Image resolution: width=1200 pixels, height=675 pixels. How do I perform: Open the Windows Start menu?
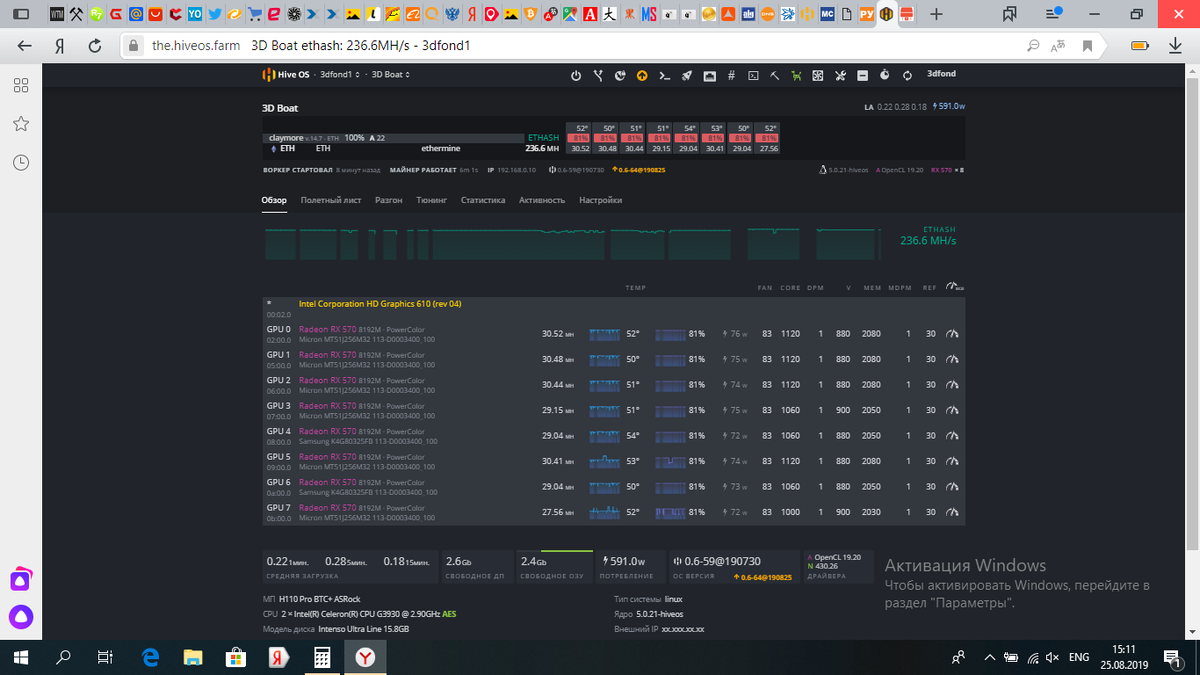coord(22,657)
